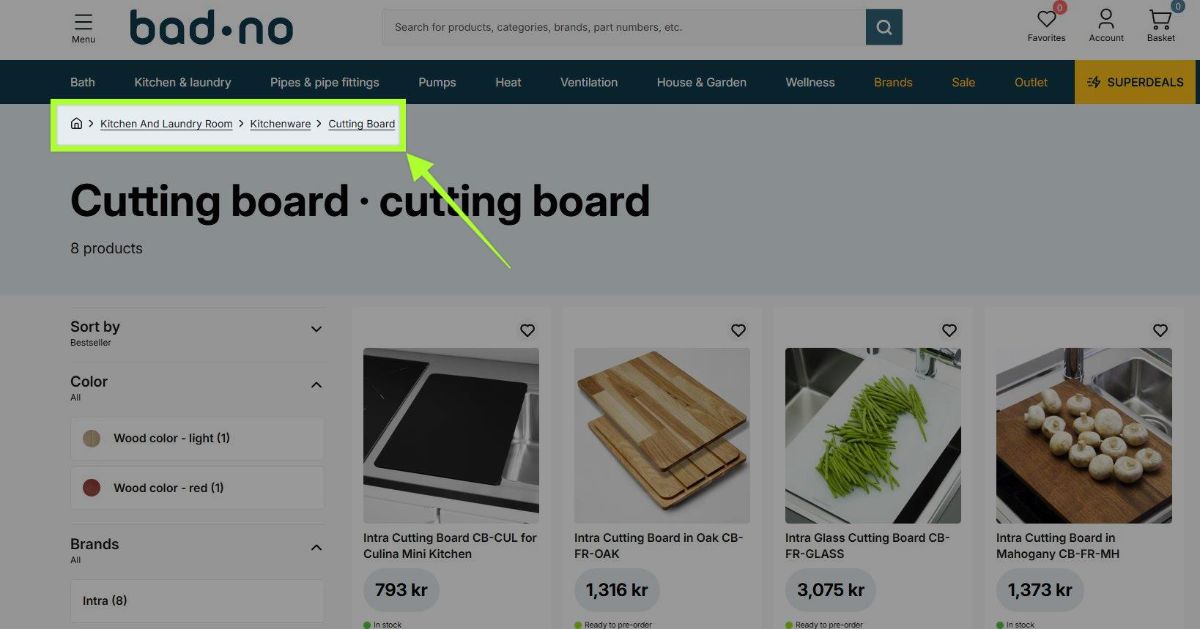
Task: Click the product search input field
Action: tap(624, 28)
